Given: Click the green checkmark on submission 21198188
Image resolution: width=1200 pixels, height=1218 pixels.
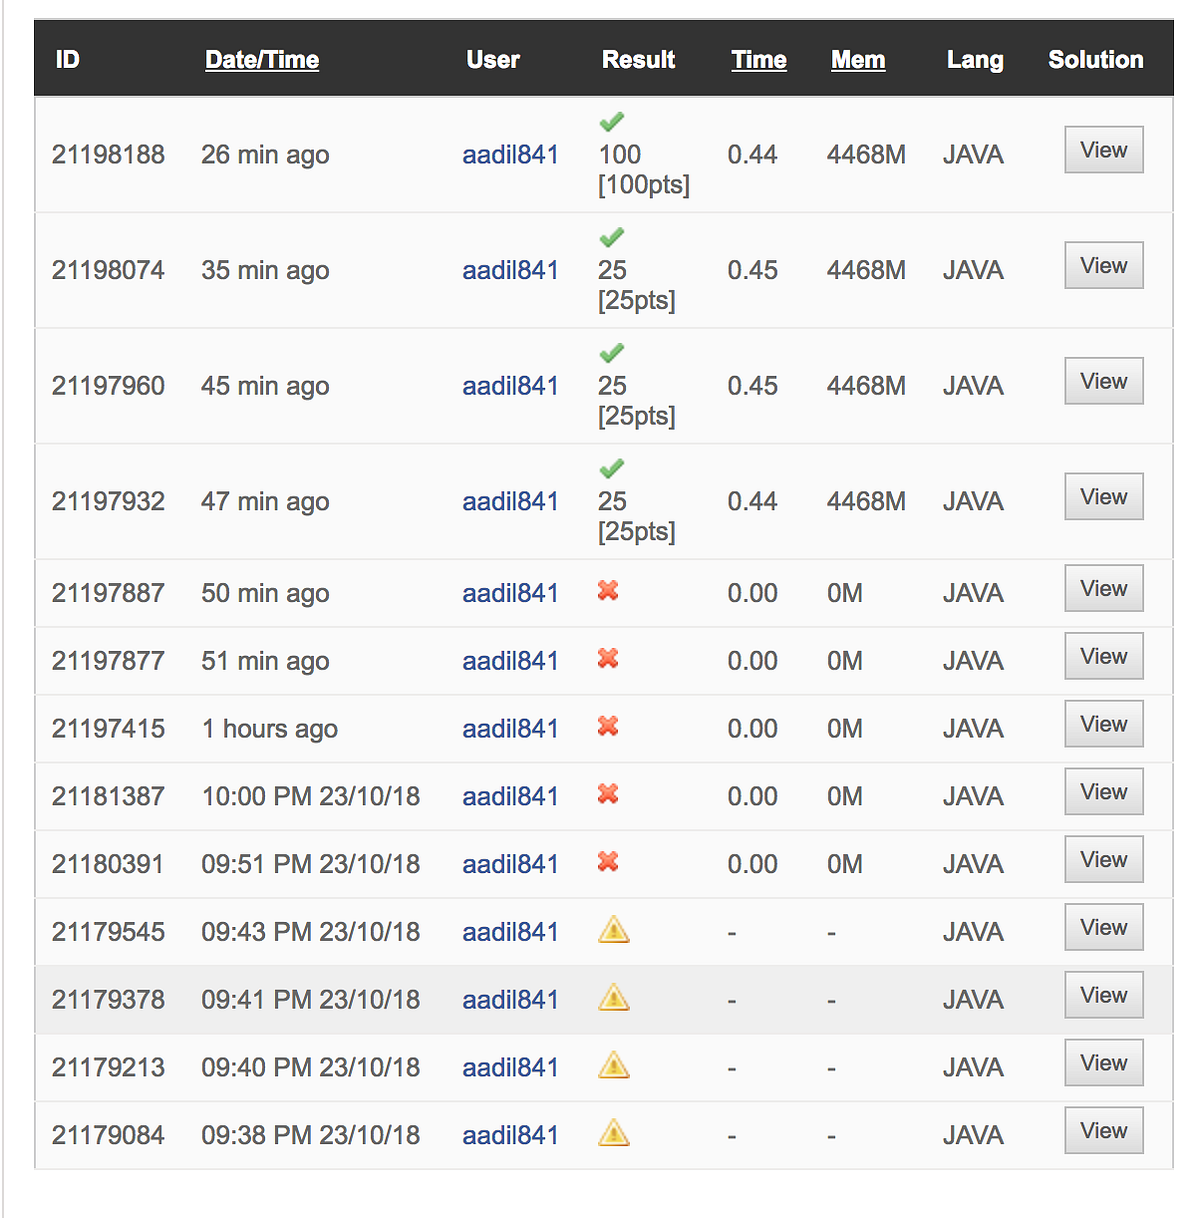Looking at the screenshot, I should (x=611, y=121).
